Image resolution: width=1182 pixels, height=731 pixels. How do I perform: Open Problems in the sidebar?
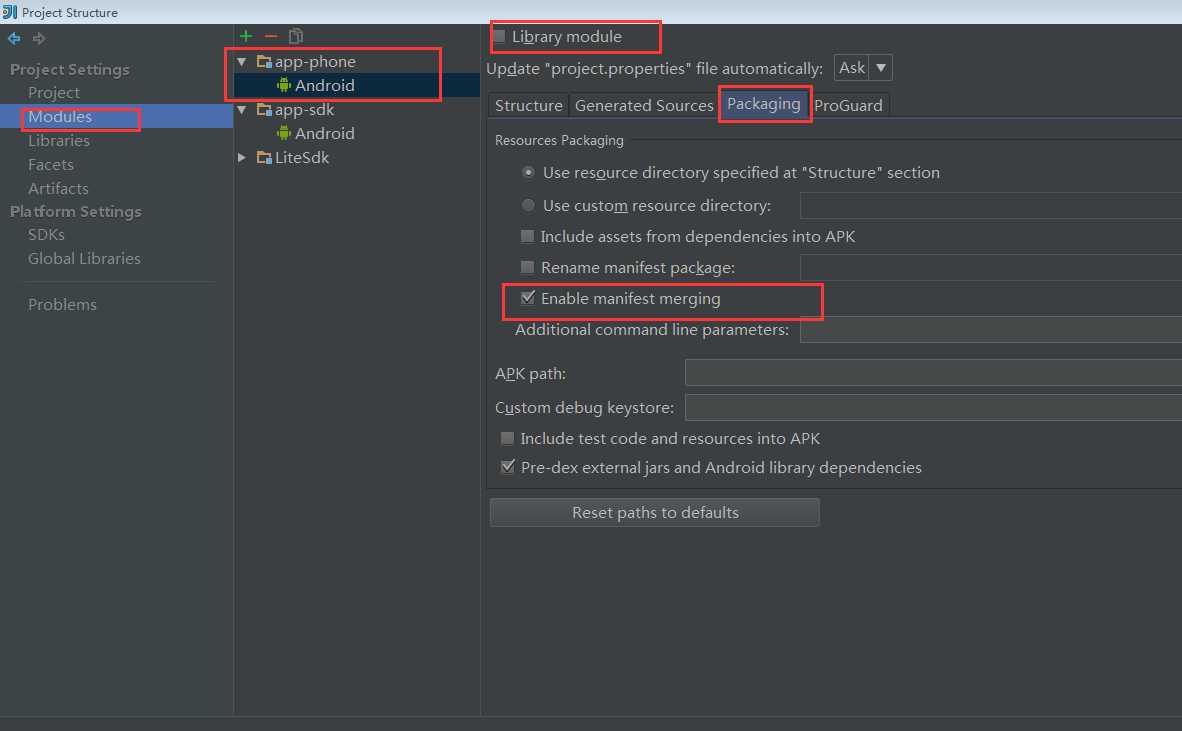[63, 304]
